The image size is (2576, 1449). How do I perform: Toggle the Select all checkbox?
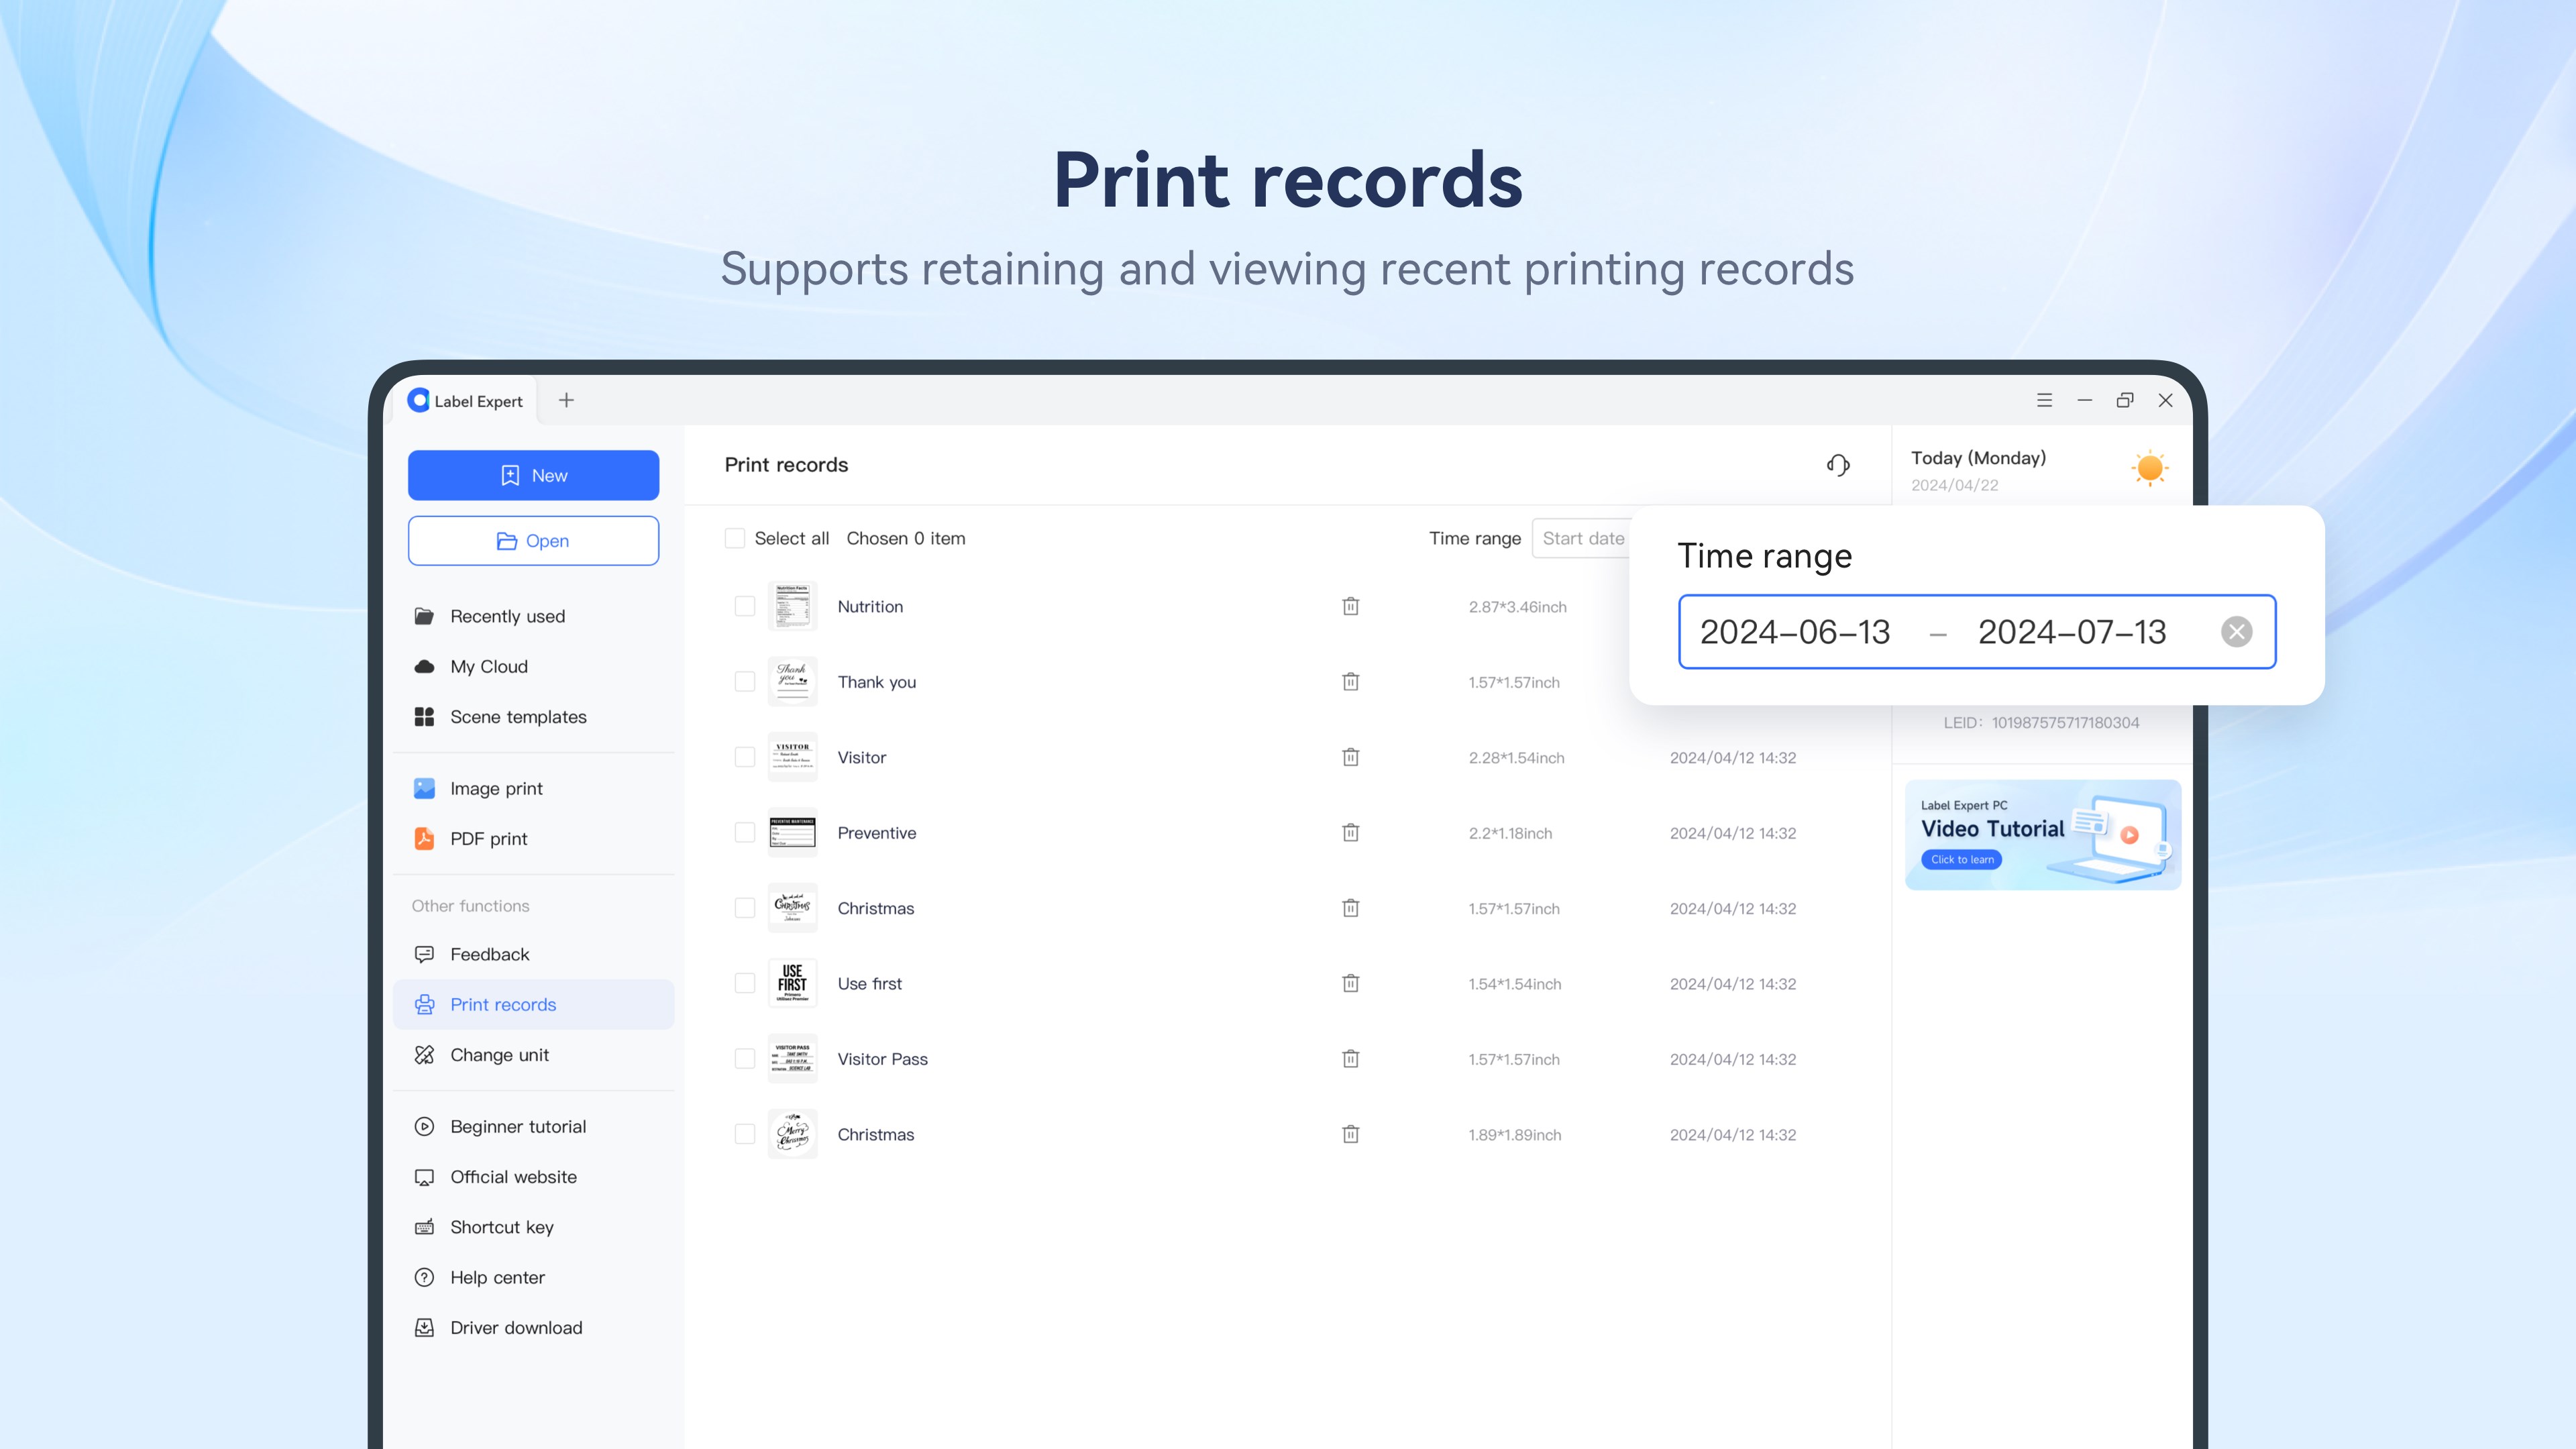735,538
